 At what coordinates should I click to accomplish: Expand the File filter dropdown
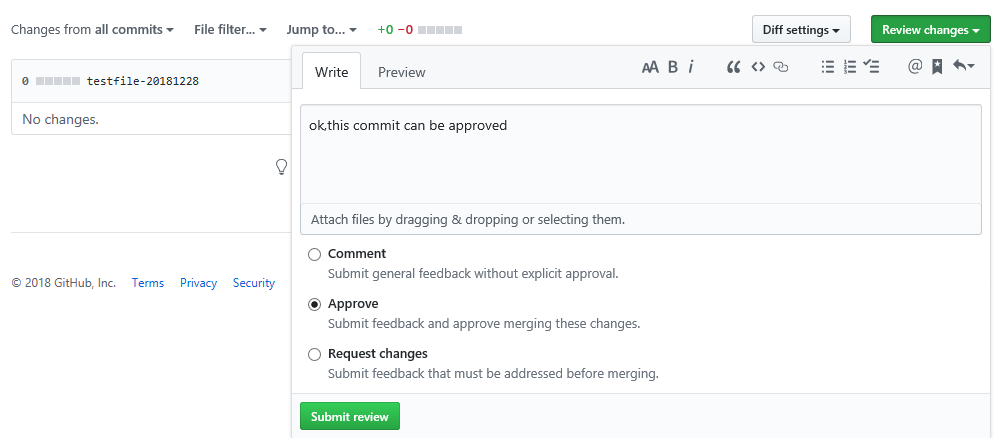coord(230,30)
